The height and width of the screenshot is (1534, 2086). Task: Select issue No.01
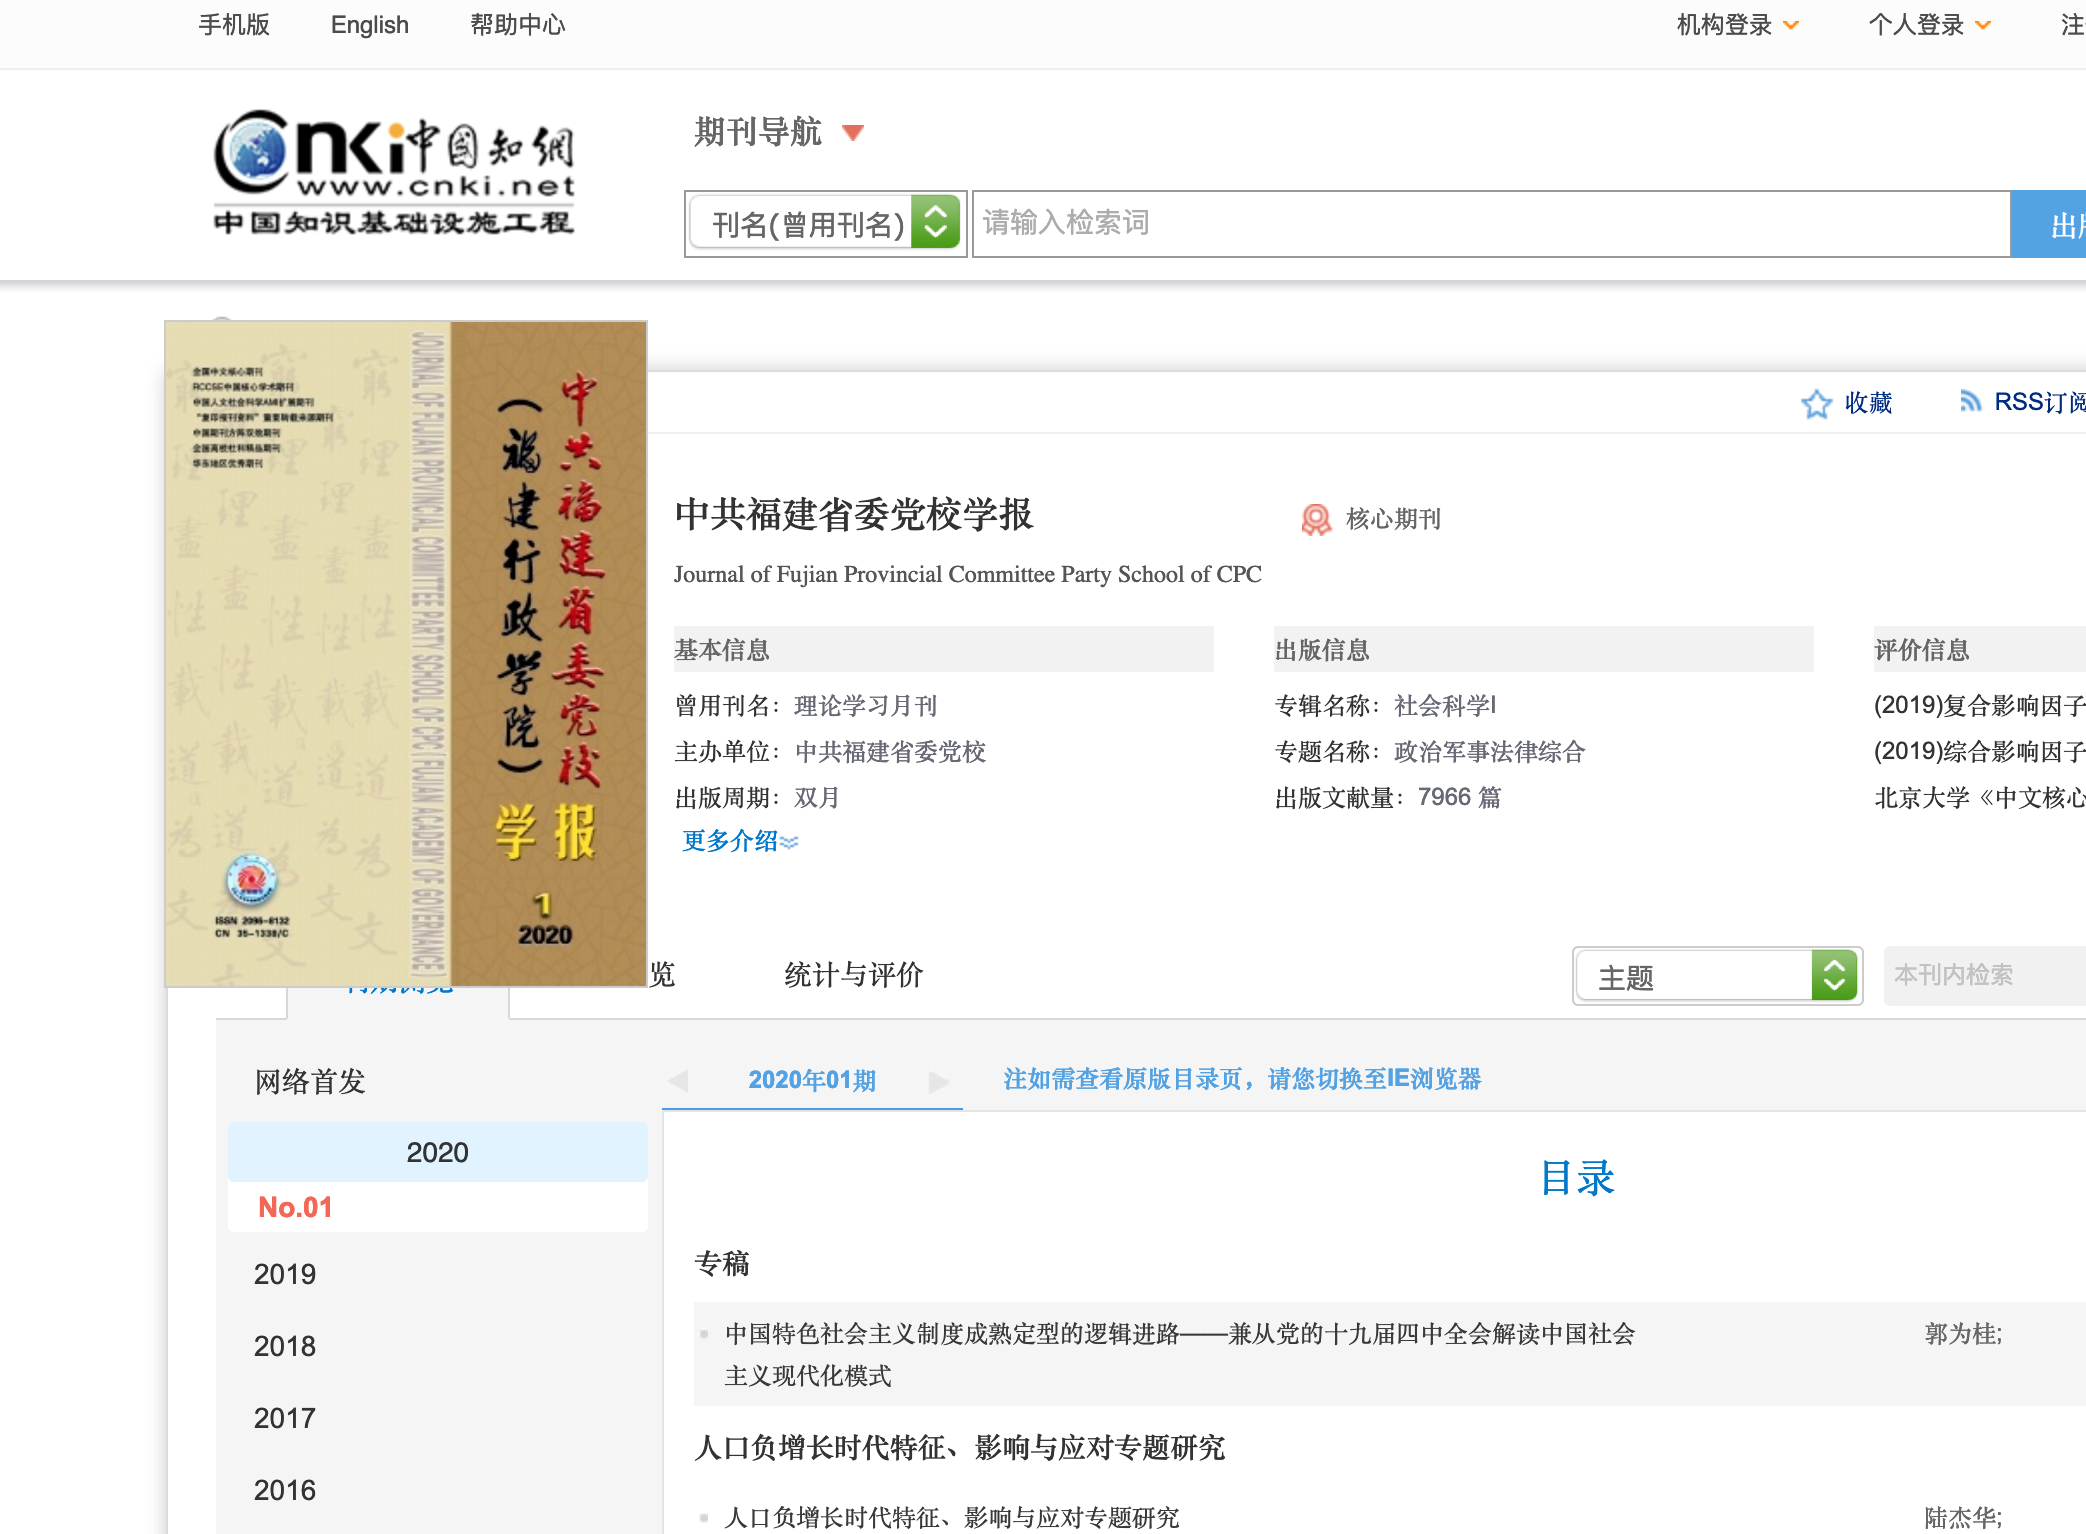pyautogui.click(x=295, y=1207)
